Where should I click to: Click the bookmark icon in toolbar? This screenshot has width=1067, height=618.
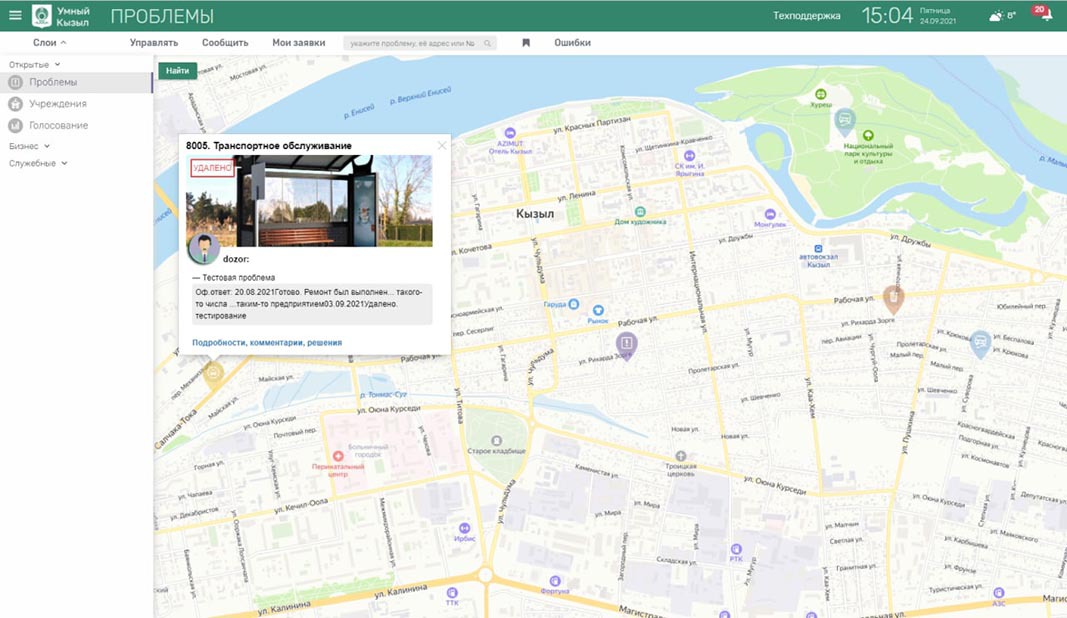[x=526, y=43]
